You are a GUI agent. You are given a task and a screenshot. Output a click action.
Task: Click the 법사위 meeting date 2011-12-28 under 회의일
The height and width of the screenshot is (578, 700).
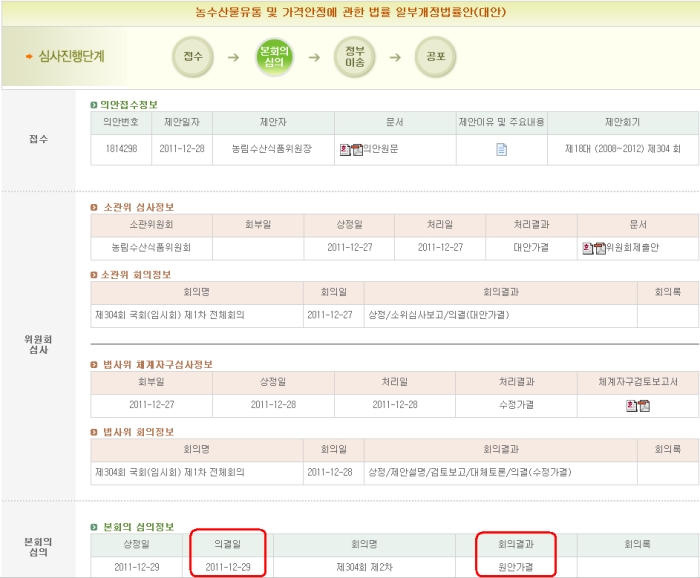point(329,472)
